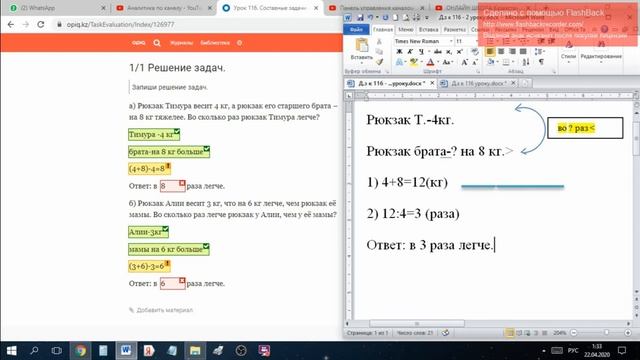Click the Sort icon in paragraph group
Image resolution: width=640 pixels, height=360 pixels.
coord(526,62)
